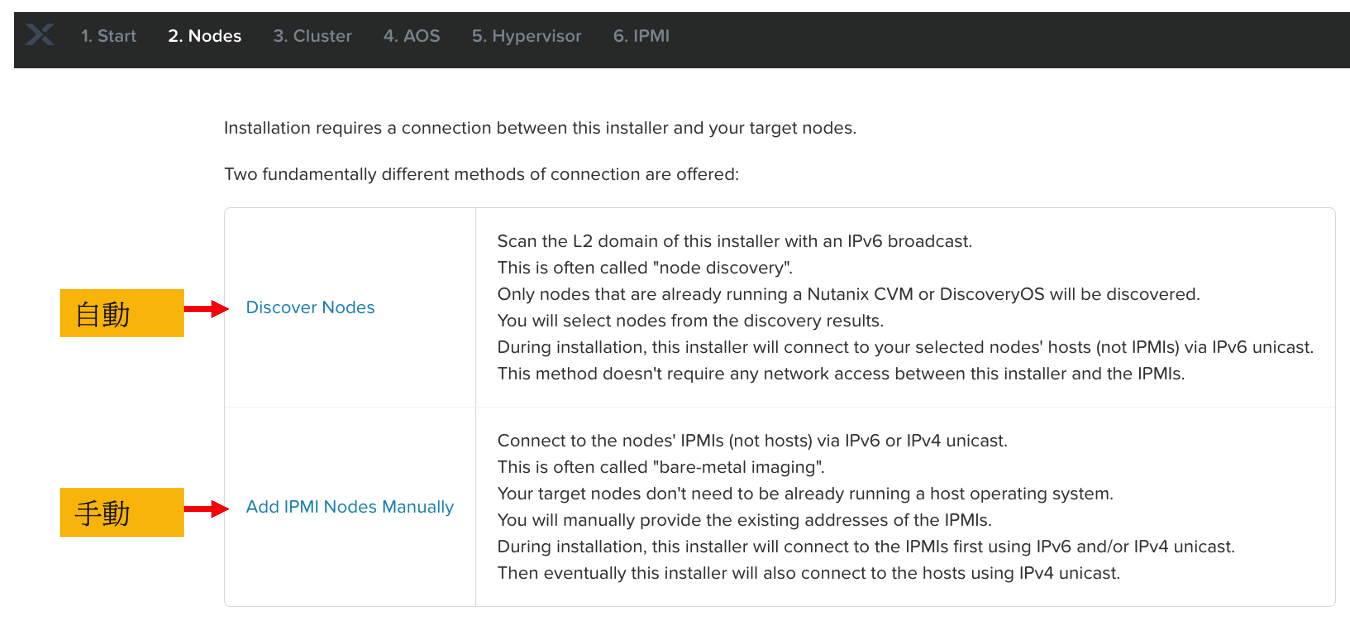Click the yellow 自動 annotation label
Viewport: 1350px width, 618px height.
(x=122, y=313)
